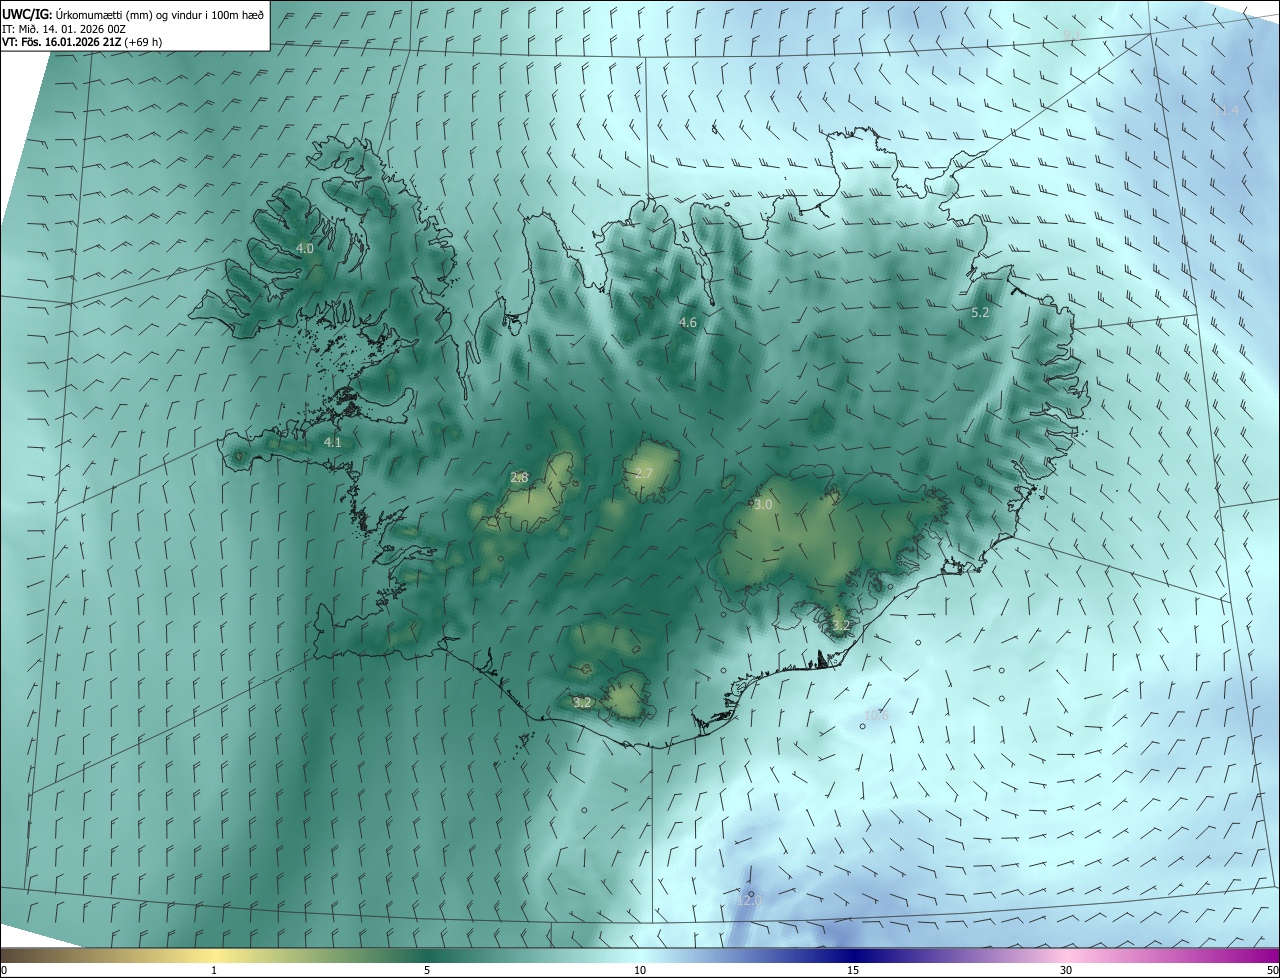Select the 1.4 label in the upper-right corner

(1228, 110)
